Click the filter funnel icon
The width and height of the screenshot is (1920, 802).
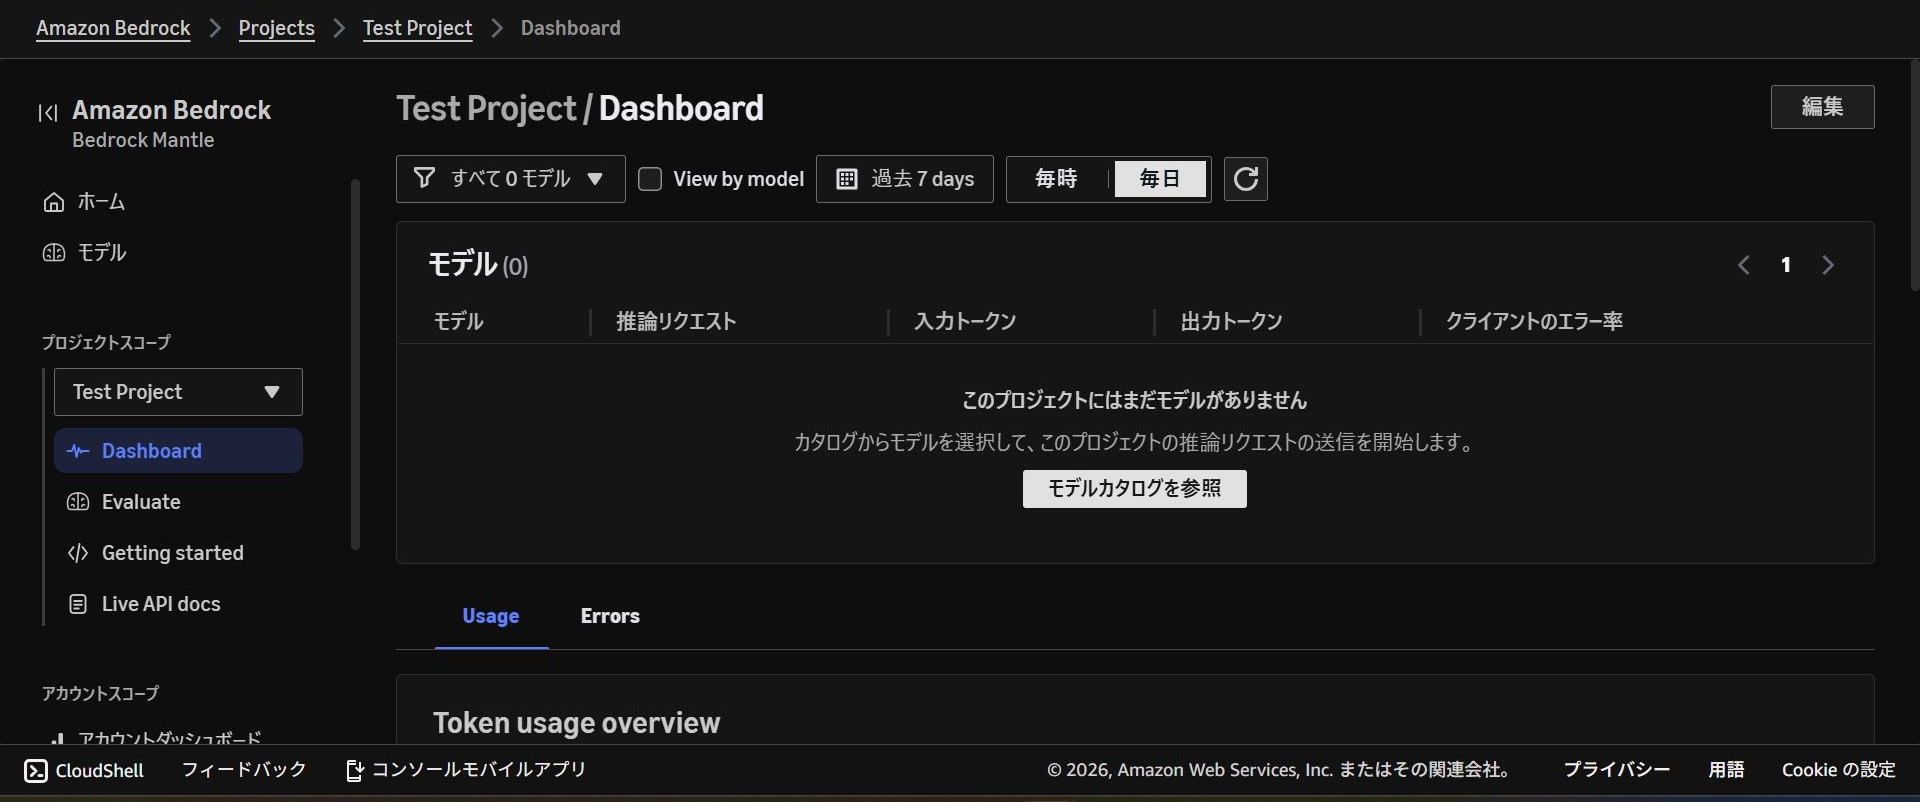pyautogui.click(x=424, y=178)
